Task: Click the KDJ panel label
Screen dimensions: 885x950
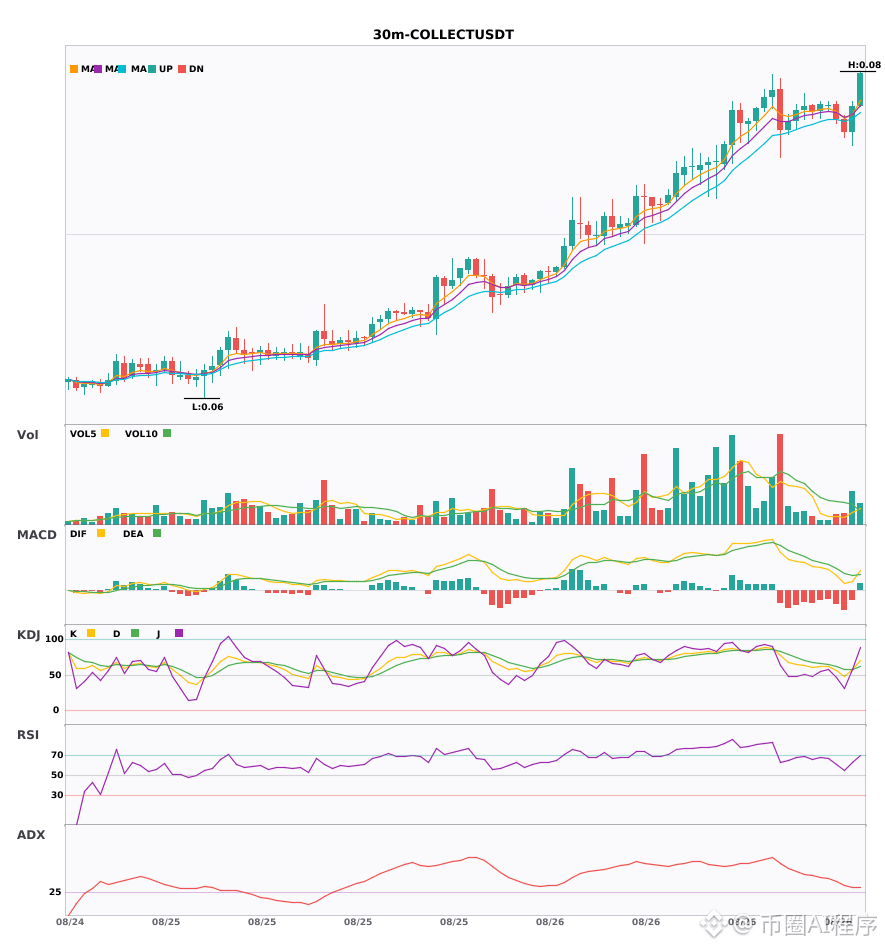Action: 28,635
